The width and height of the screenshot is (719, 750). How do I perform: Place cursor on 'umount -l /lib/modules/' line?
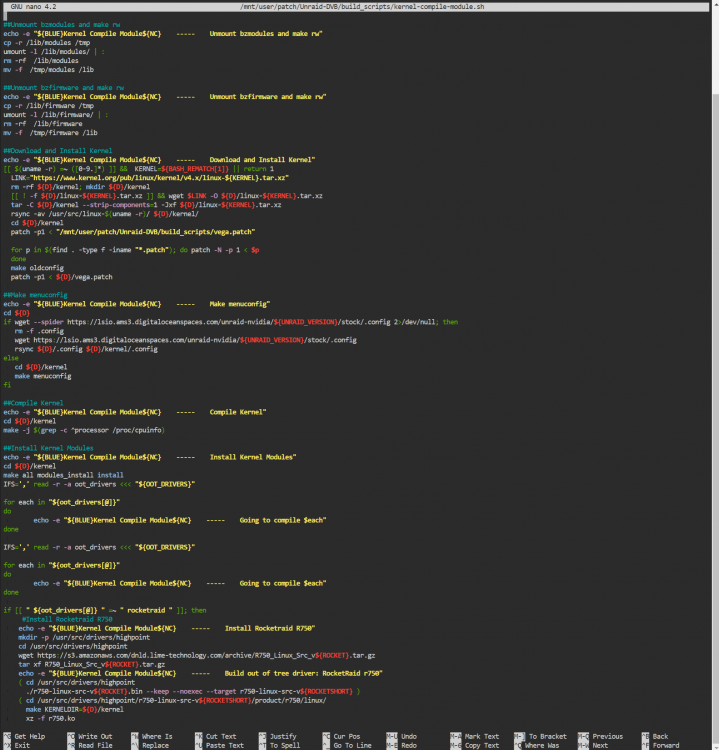tap(54, 52)
